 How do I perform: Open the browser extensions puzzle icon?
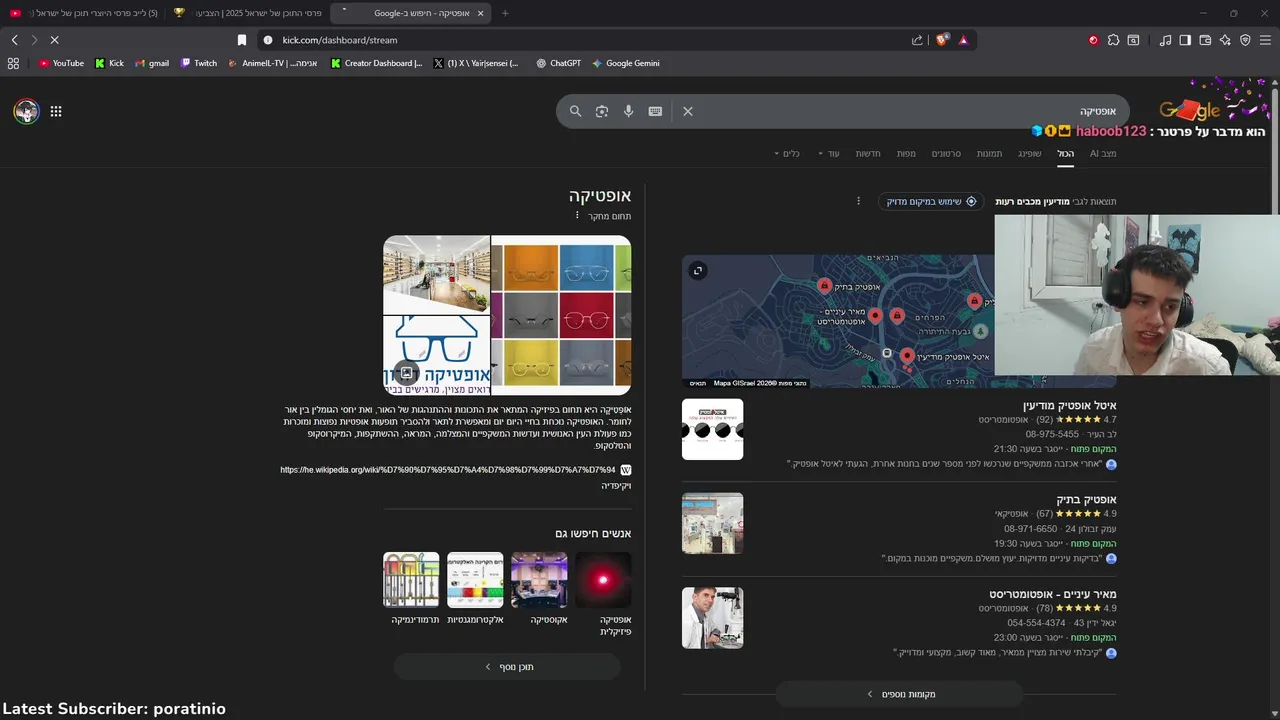[x=1113, y=40]
